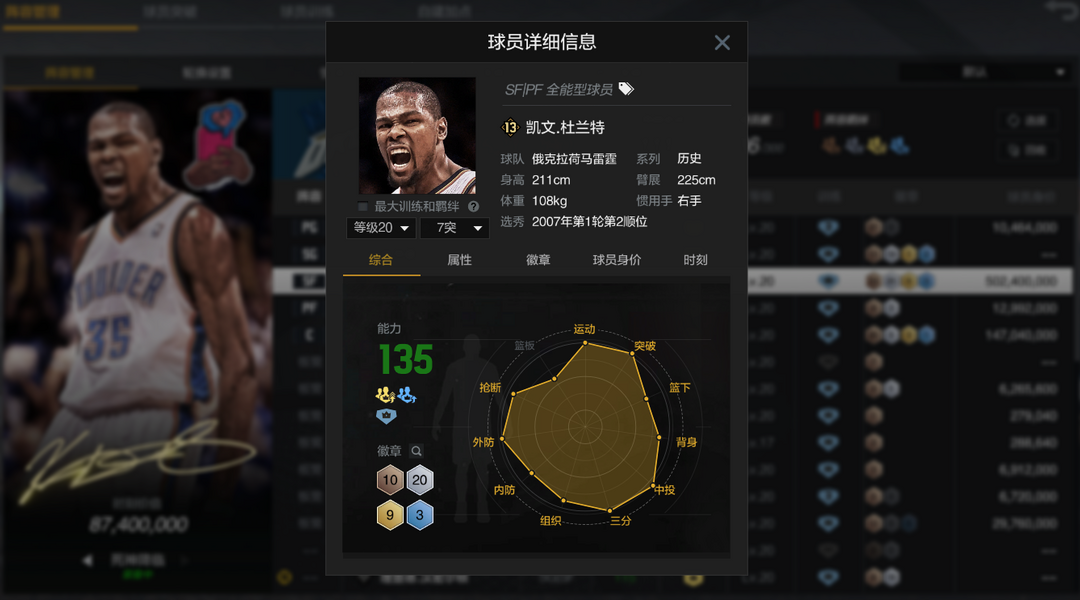Select the bronze badge numbered 10
This screenshot has height=600, width=1080.
[390, 480]
